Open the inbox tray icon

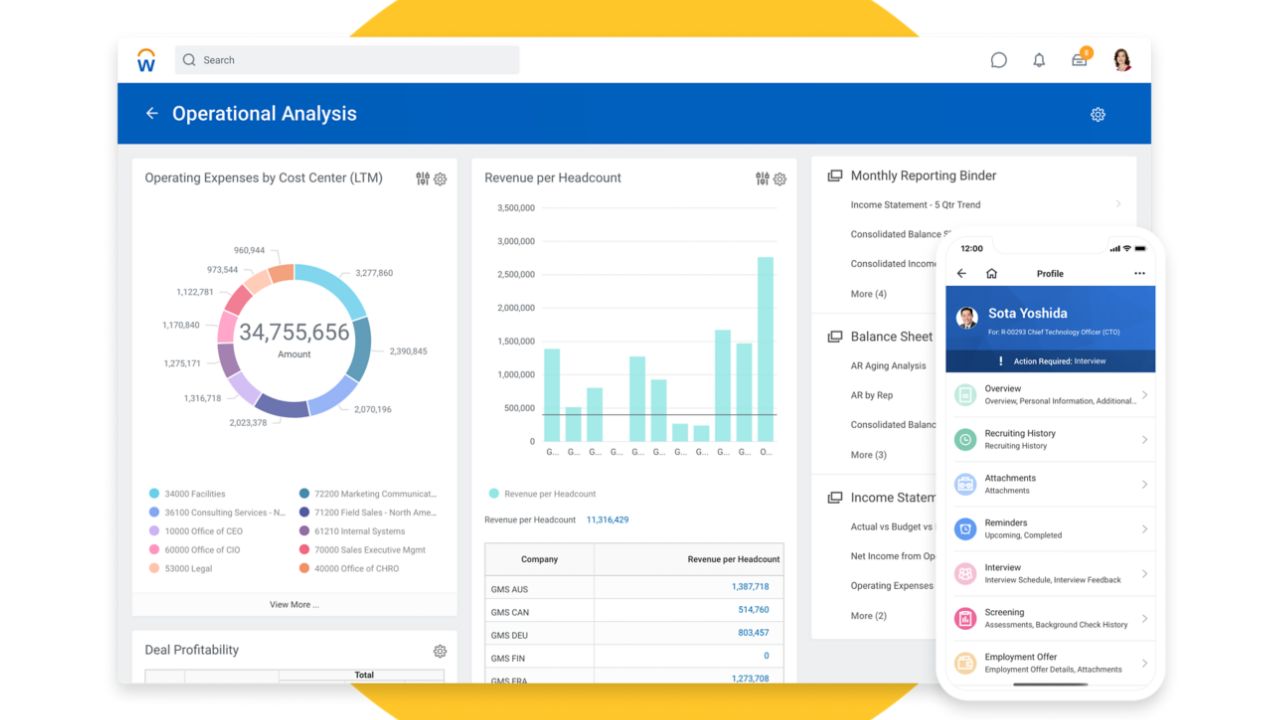click(1080, 59)
